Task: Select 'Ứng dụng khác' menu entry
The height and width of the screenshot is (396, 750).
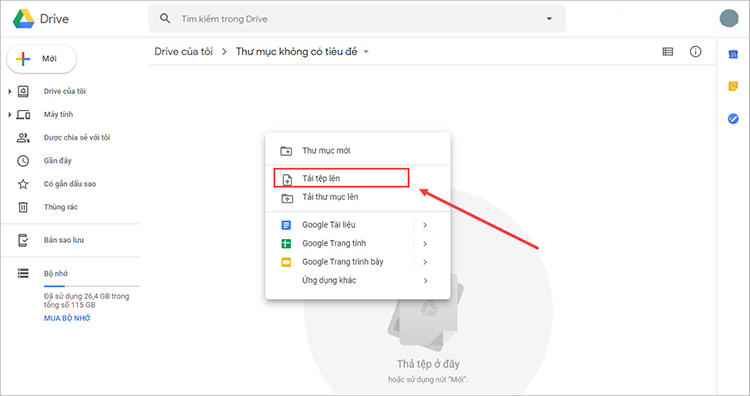Action: (358, 280)
